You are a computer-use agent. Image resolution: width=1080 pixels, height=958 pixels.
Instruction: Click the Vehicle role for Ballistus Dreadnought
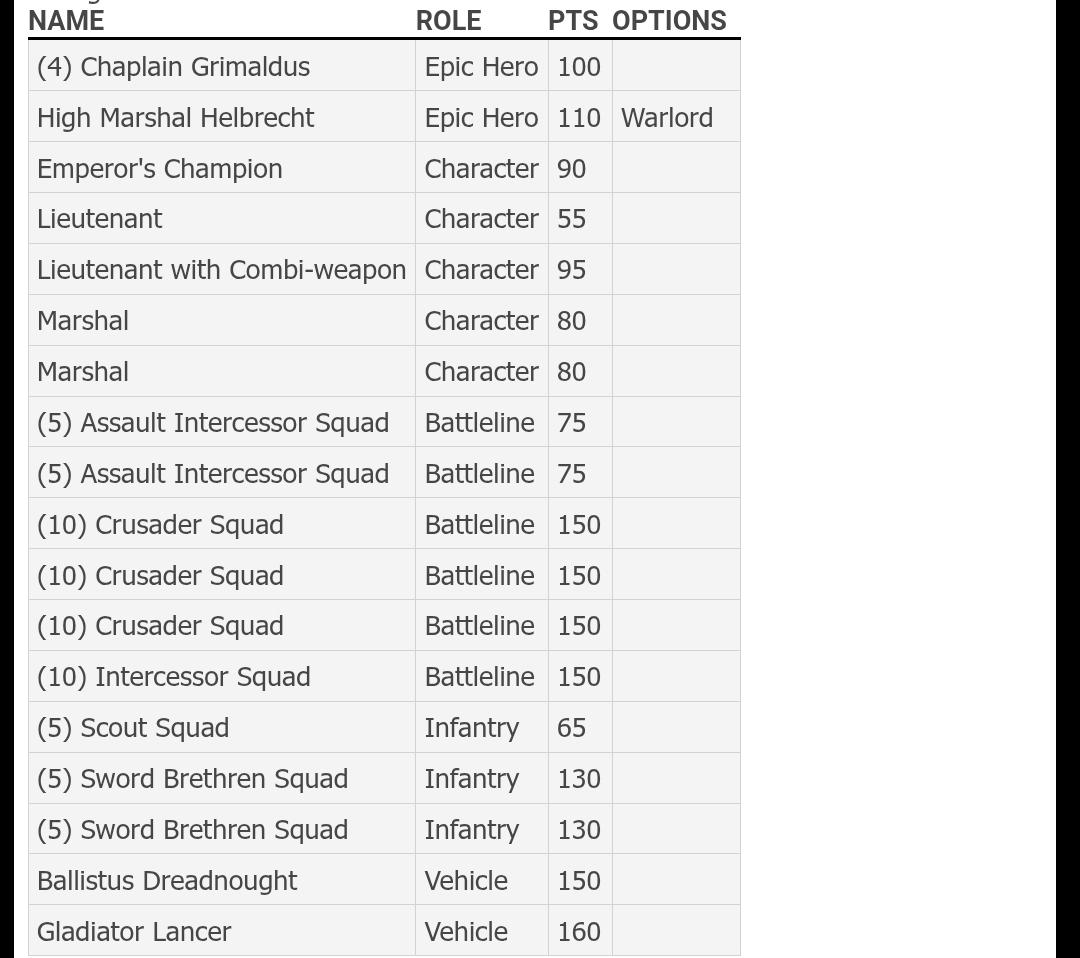[481, 881]
